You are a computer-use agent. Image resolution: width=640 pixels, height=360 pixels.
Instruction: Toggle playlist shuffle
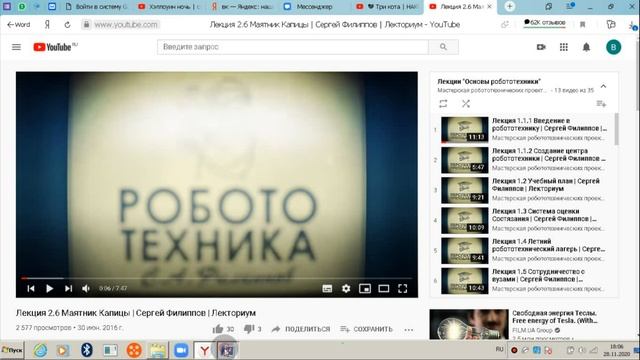(x=466, y=104)
